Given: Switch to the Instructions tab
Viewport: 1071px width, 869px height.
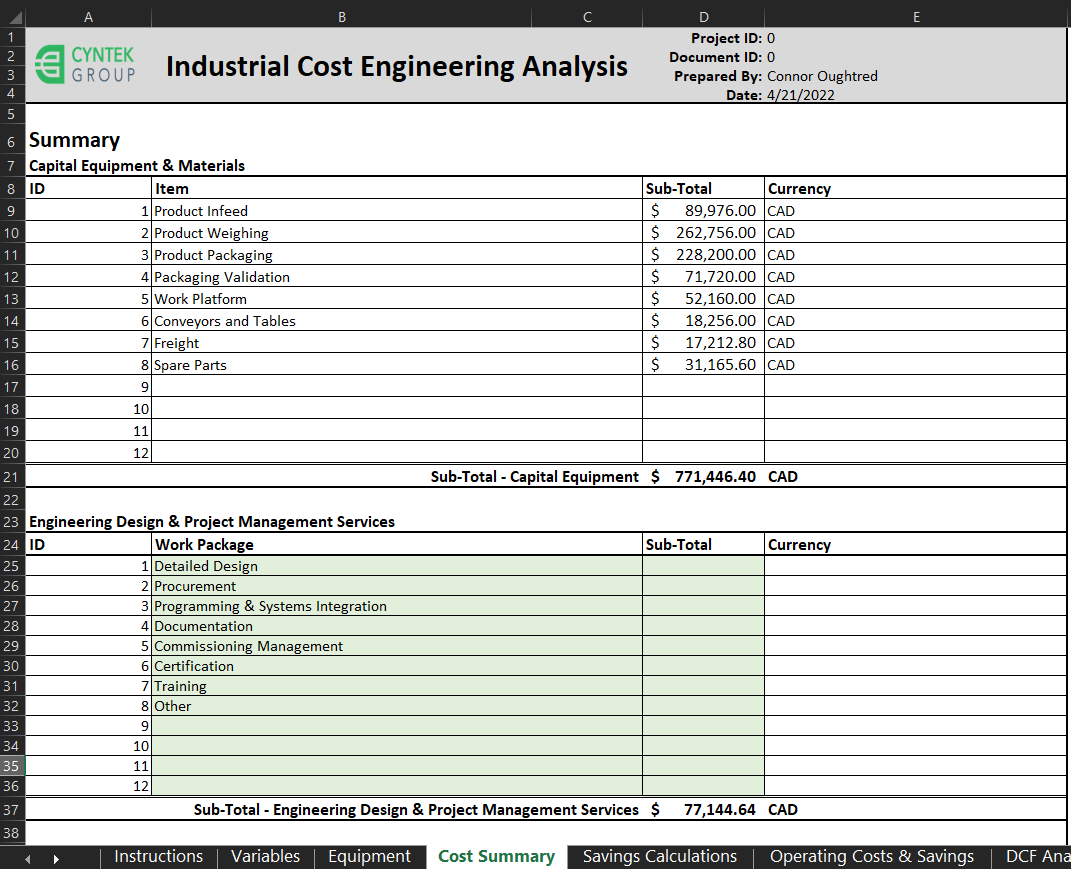Looking at the screenshot, I should (x=159, y=856).
